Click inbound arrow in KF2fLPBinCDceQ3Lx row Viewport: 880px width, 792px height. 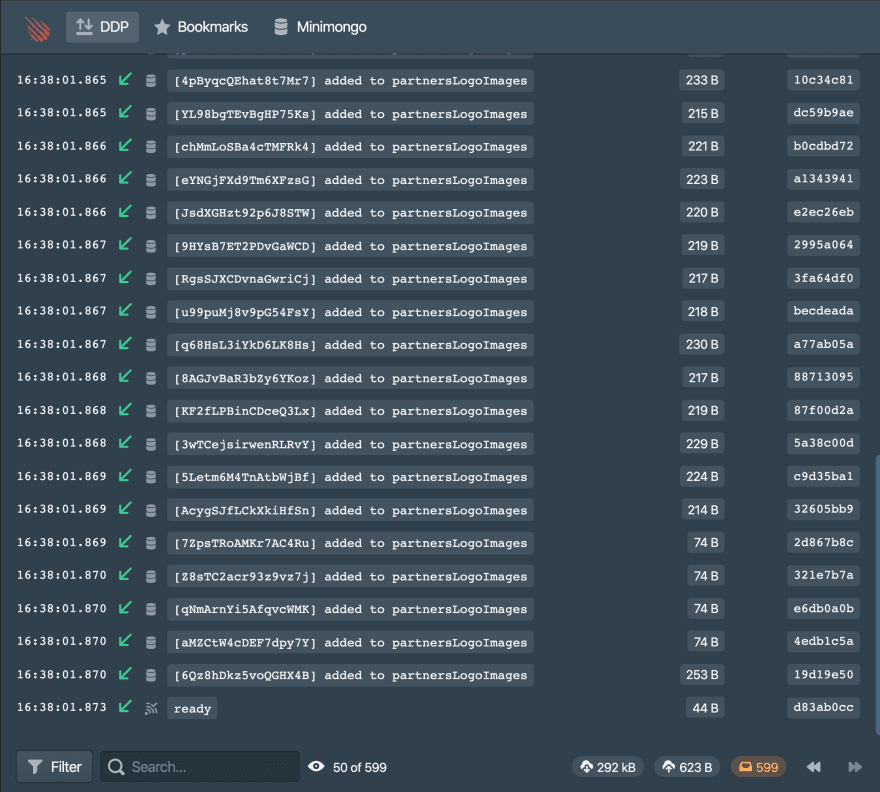pyautogui.click(x=125, y=410)
